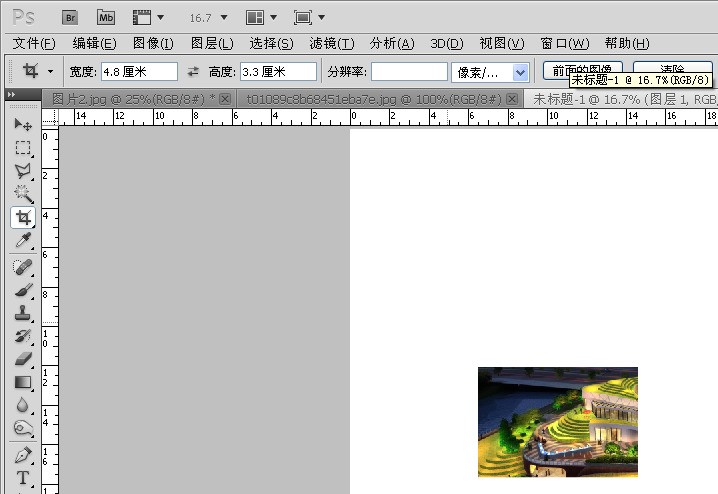Switch to the 图片2.jpg document tab

133,99
